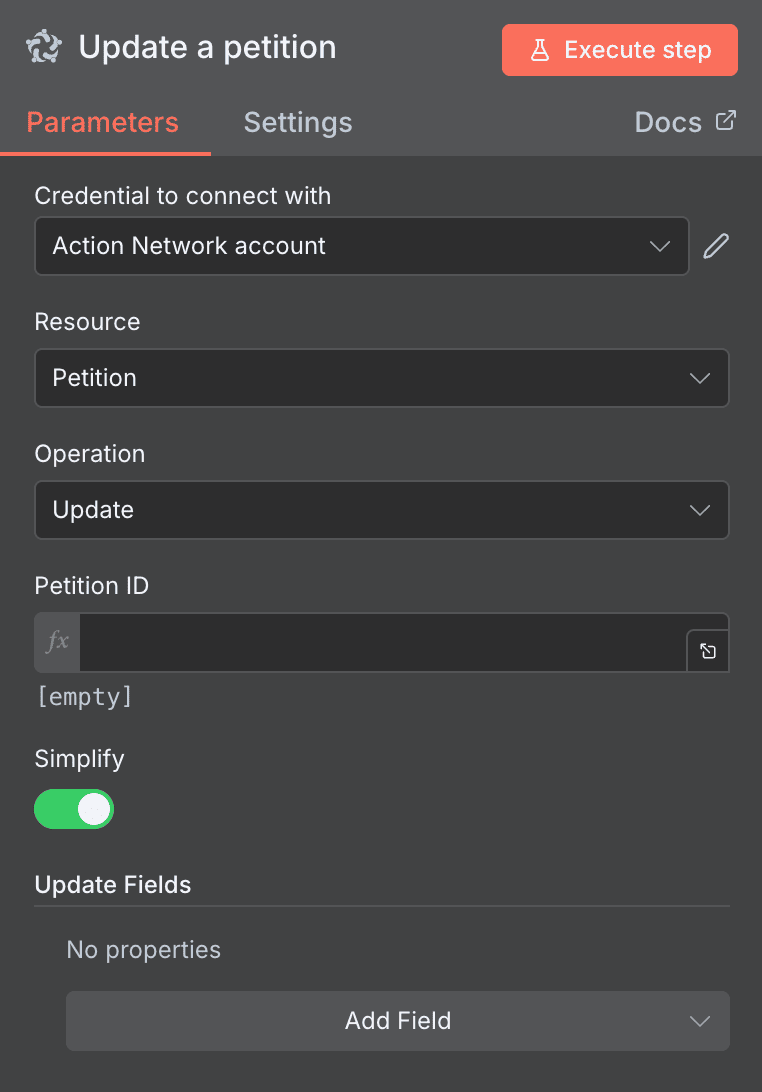The image size is (762, 1092).
Task: Click the chevron arrow in the Resource field
Action: pyautogui.click(x=700, y=378)
